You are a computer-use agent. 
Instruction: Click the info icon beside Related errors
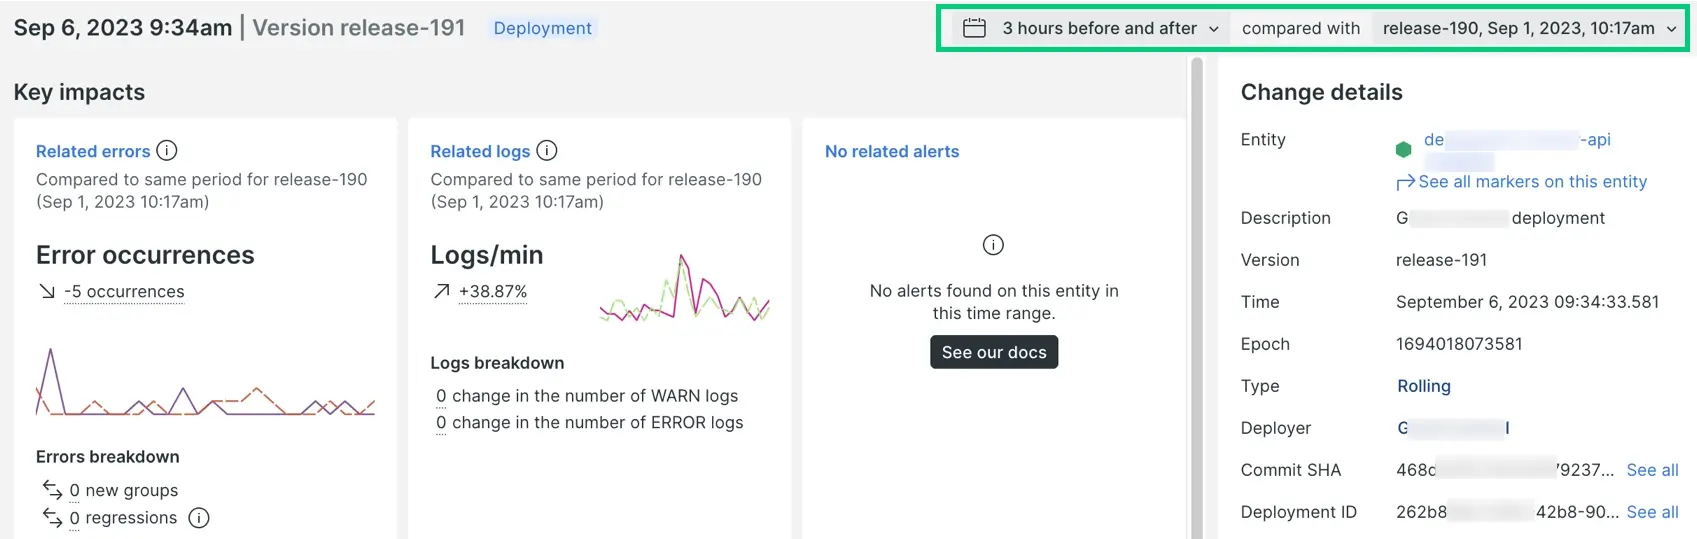click(167, 151)
